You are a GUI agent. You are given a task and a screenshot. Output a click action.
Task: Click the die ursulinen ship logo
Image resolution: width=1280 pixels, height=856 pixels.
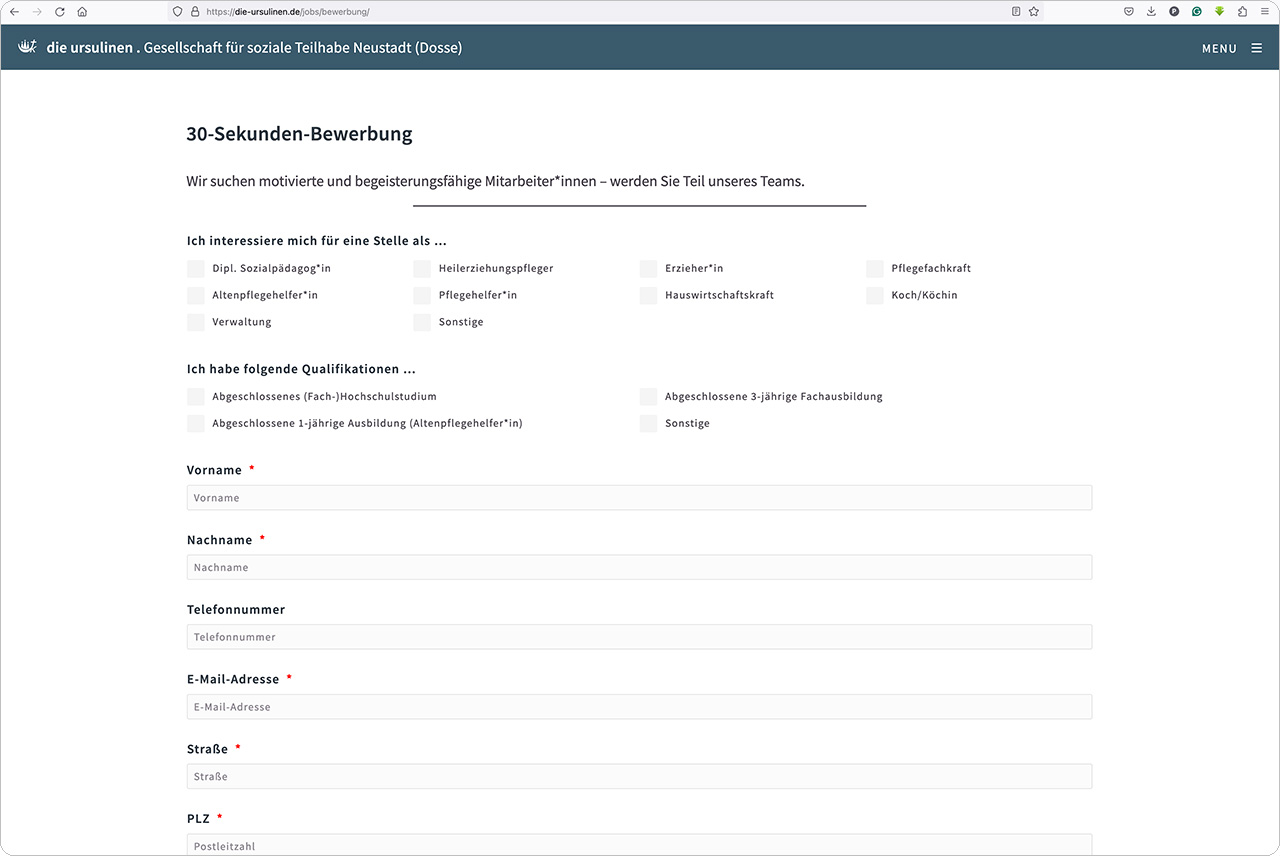pos(28,47)
